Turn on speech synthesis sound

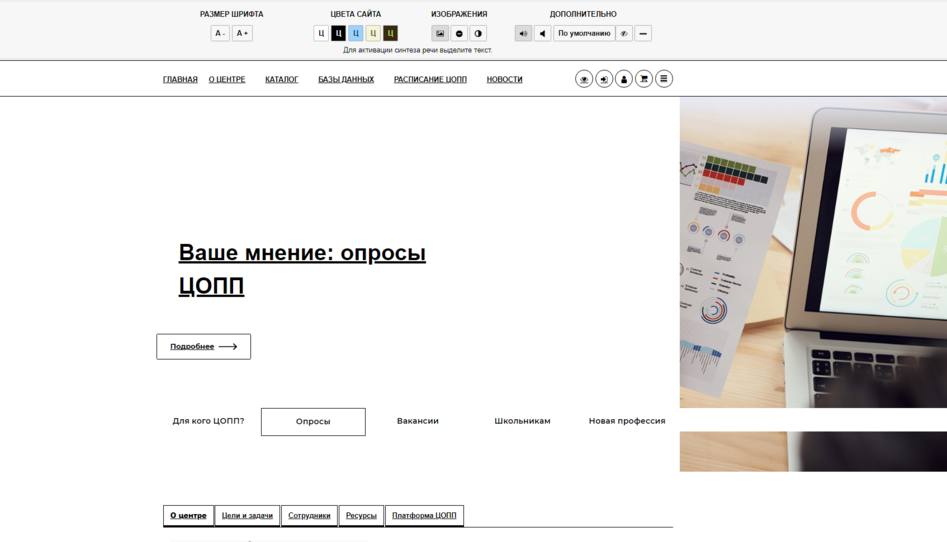523,33
